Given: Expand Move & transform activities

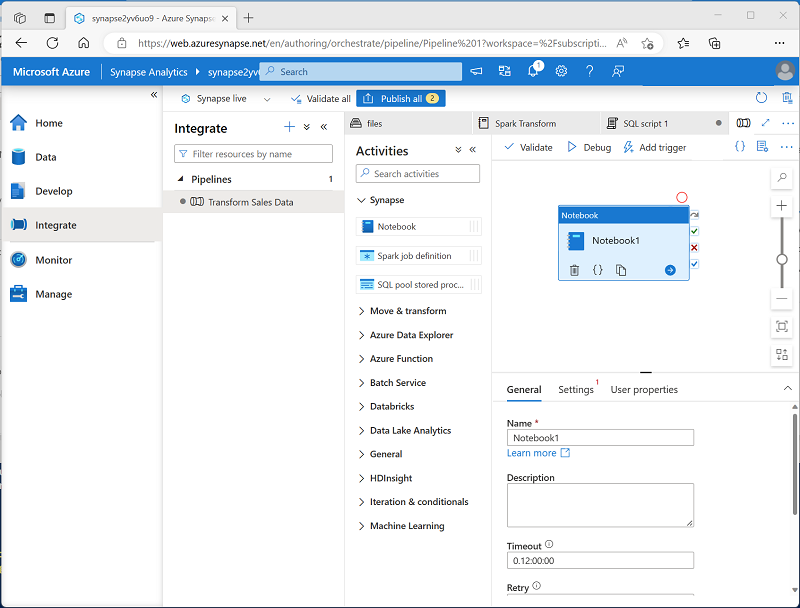Looking at the screenshot, I should click(x=361, y=311).
